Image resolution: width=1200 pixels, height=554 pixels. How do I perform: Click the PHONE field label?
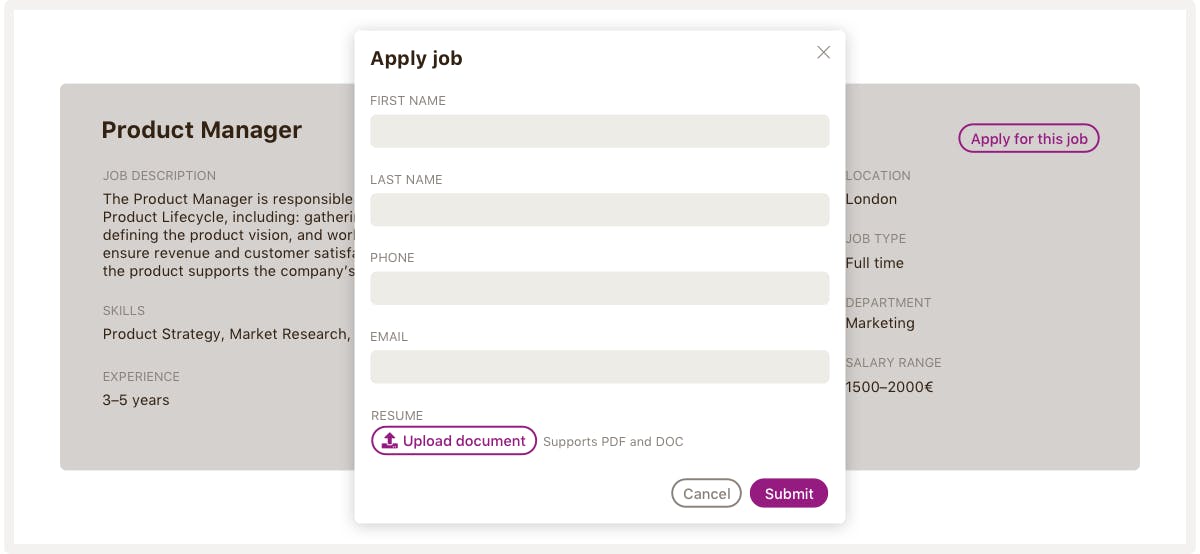click(392, 258)
